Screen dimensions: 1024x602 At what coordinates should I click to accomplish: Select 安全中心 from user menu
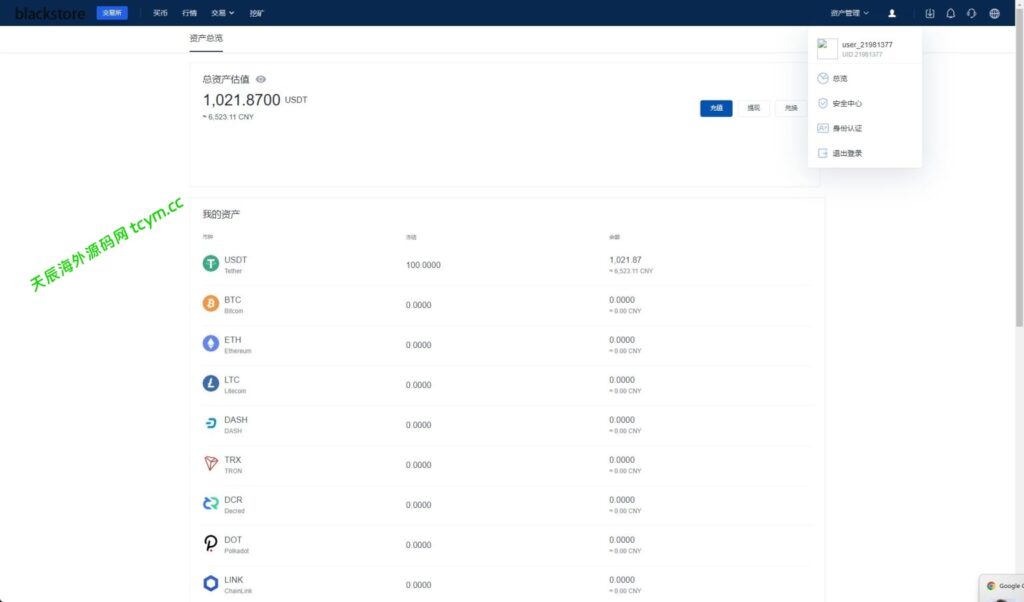coord(846,103)
